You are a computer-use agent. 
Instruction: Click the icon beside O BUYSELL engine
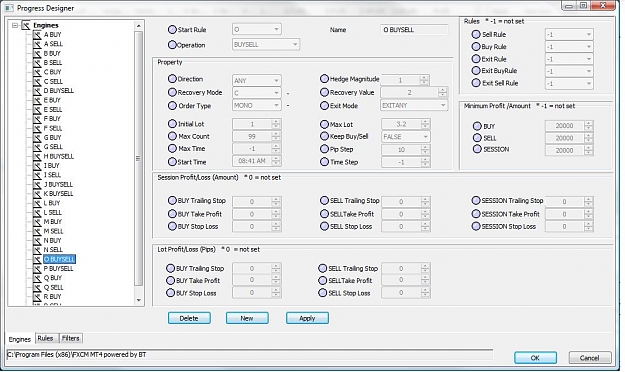coord(37,260)
